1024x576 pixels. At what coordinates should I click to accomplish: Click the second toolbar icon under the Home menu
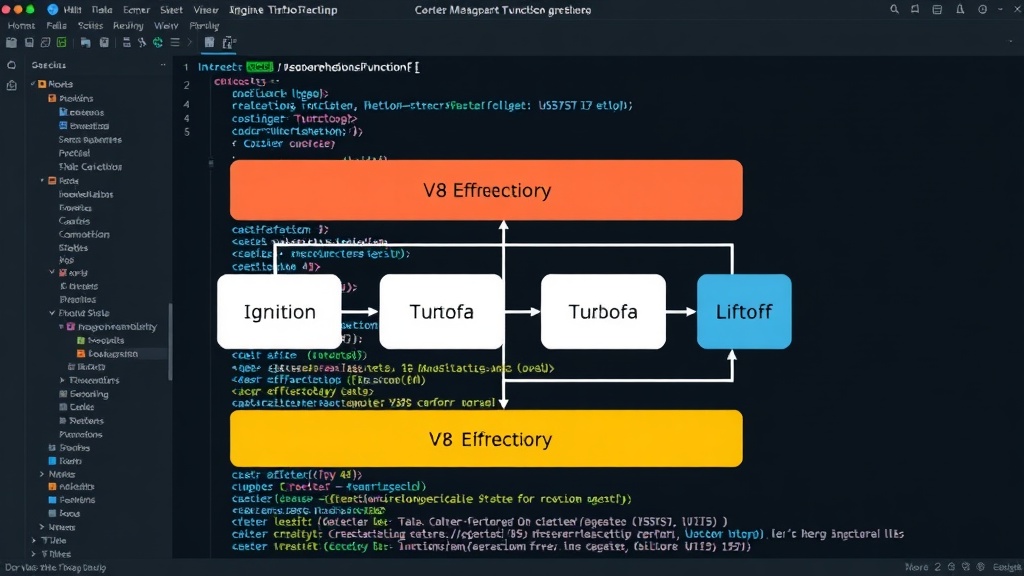29,42
